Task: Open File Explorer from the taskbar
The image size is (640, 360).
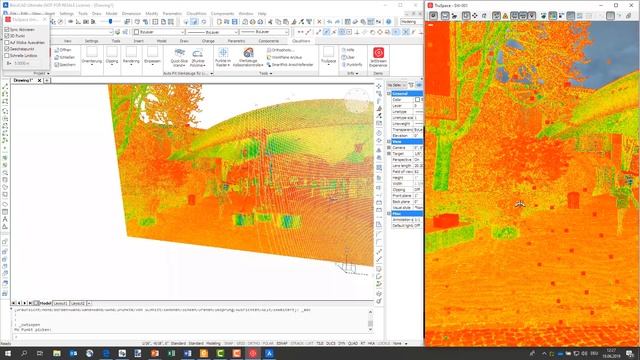Action: (x=57, y=353)
